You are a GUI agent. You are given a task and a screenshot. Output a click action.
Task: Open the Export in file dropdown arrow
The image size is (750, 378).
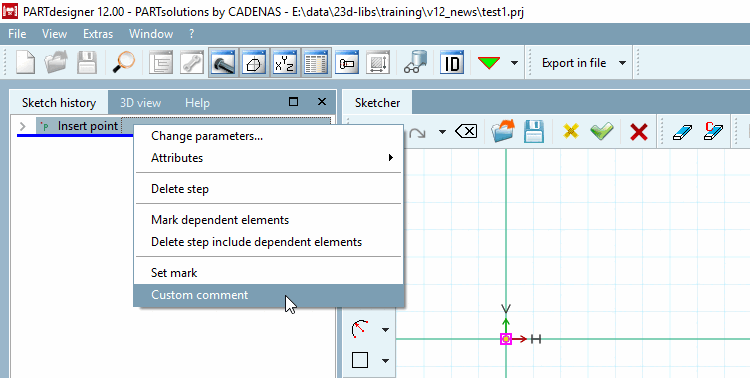(x=622, y=63)
